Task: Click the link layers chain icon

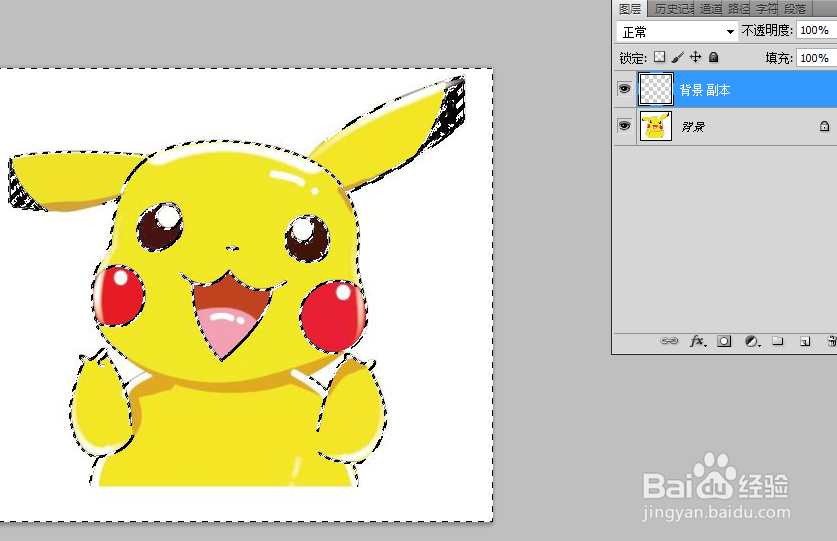Action: coord(669,341)
